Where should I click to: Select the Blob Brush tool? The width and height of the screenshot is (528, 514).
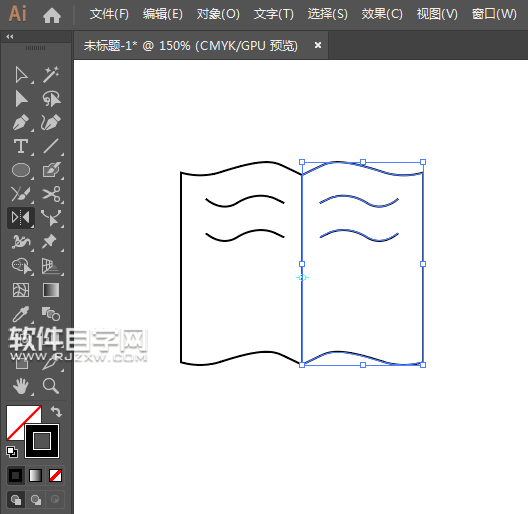(51, 170)
